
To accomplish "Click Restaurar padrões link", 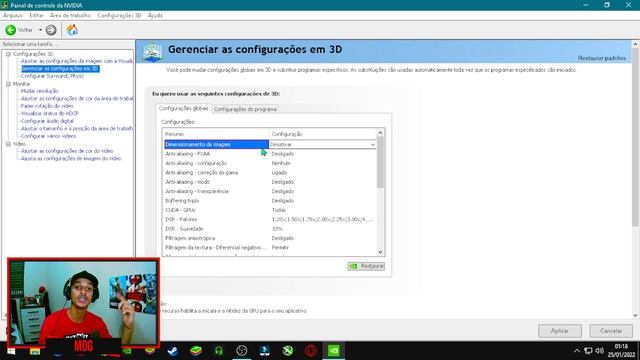I will [602, 58].
